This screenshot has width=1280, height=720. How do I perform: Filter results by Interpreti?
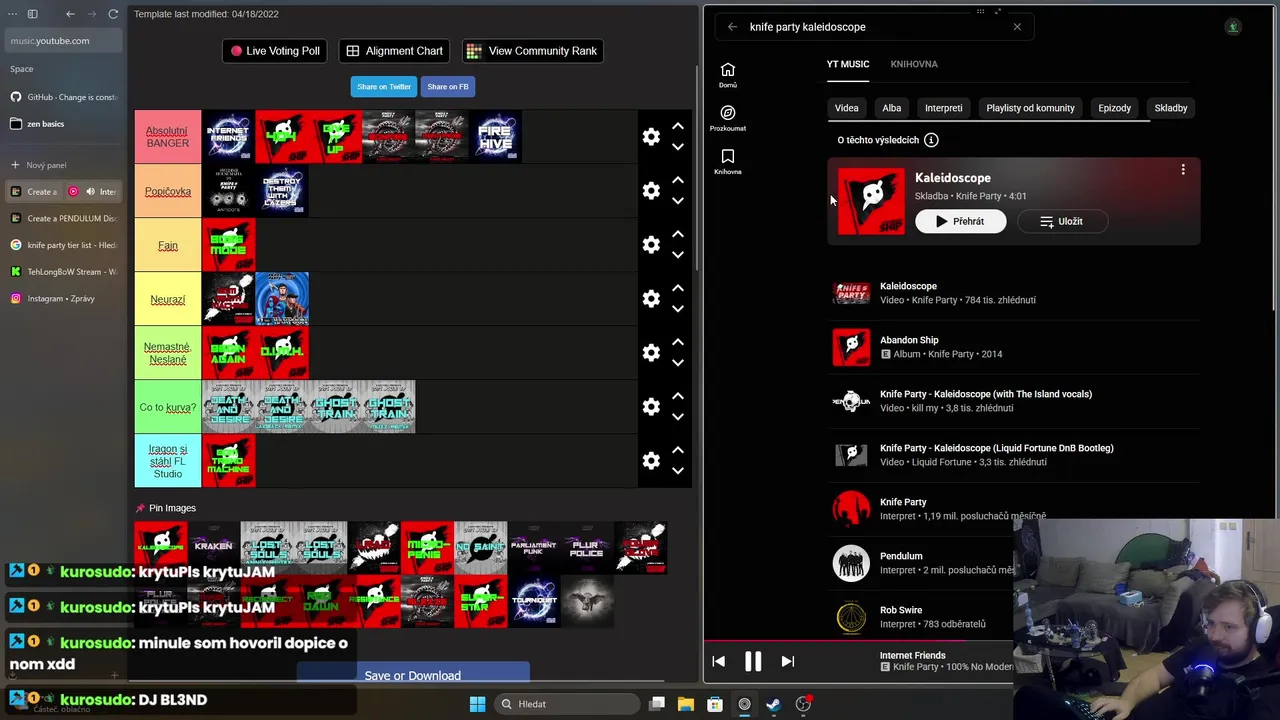pos(944,108)
